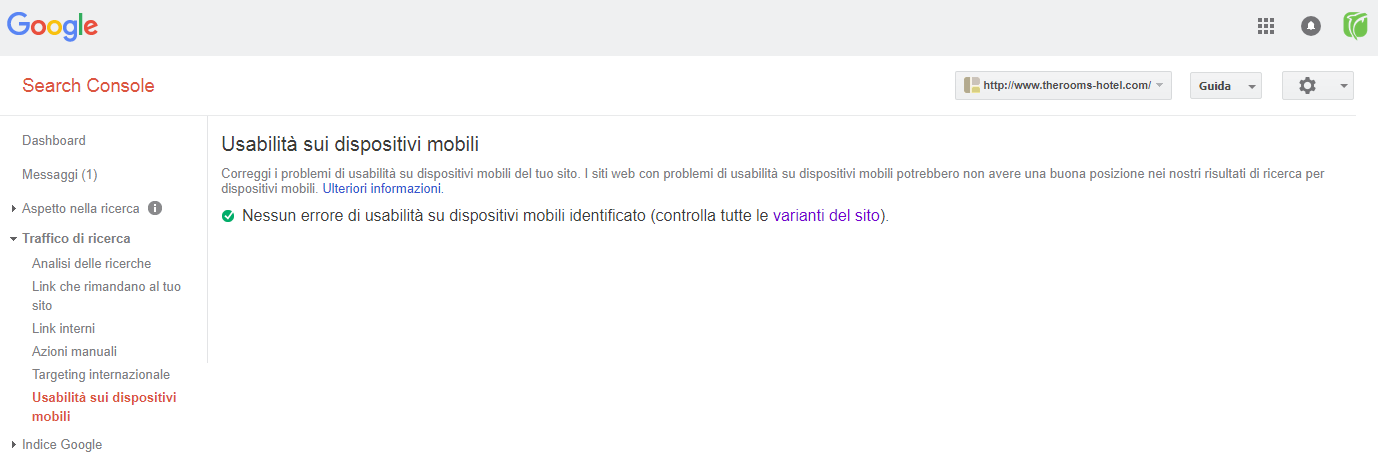The image size is (1378, 460).
Task: Click the info icon beside Aspetto nella ricerca
Action: click(x=155, y=209)
